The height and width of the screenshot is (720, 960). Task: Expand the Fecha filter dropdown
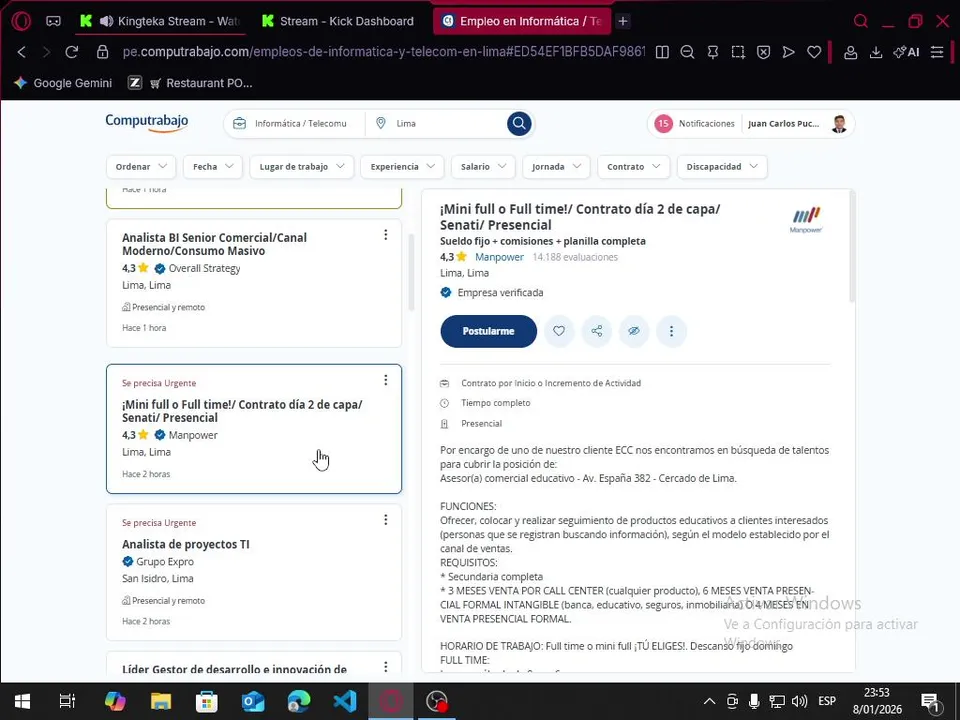(212, 167)
